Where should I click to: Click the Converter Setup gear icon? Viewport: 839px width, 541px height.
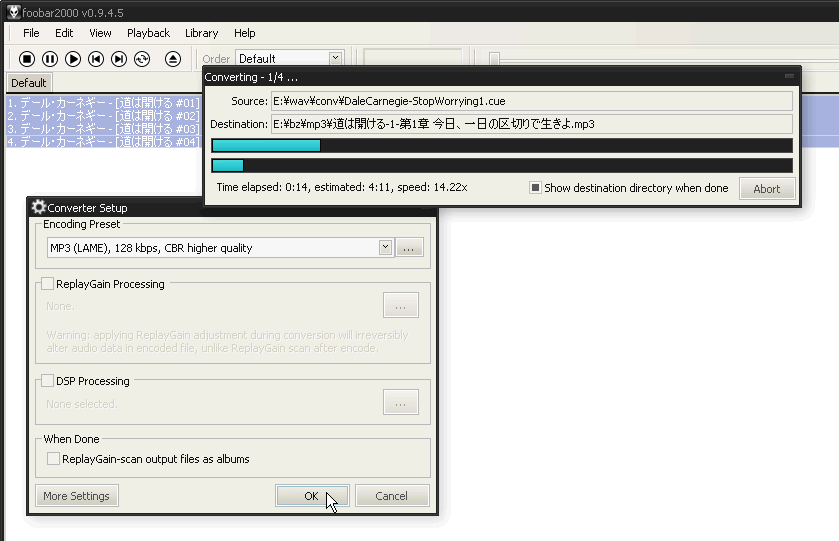click(x=39, y=207)
